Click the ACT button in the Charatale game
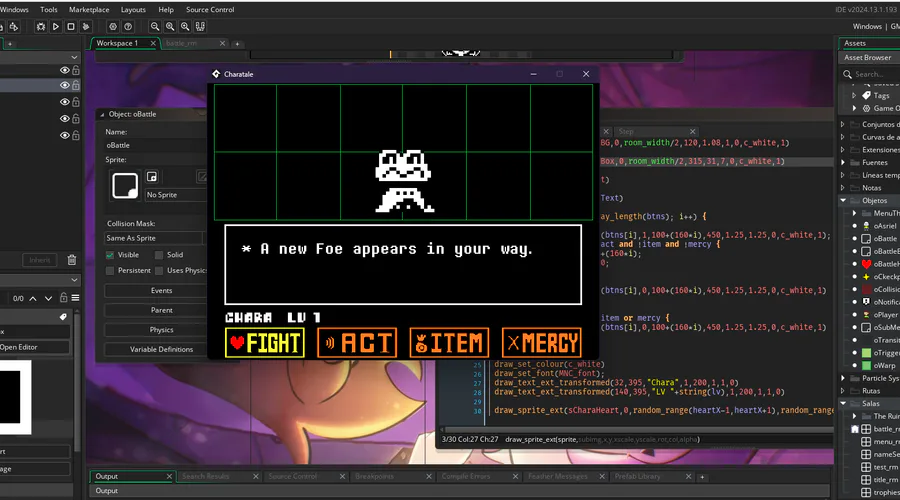900x500 pixels. pyautogui.click(x=357, y=343)
